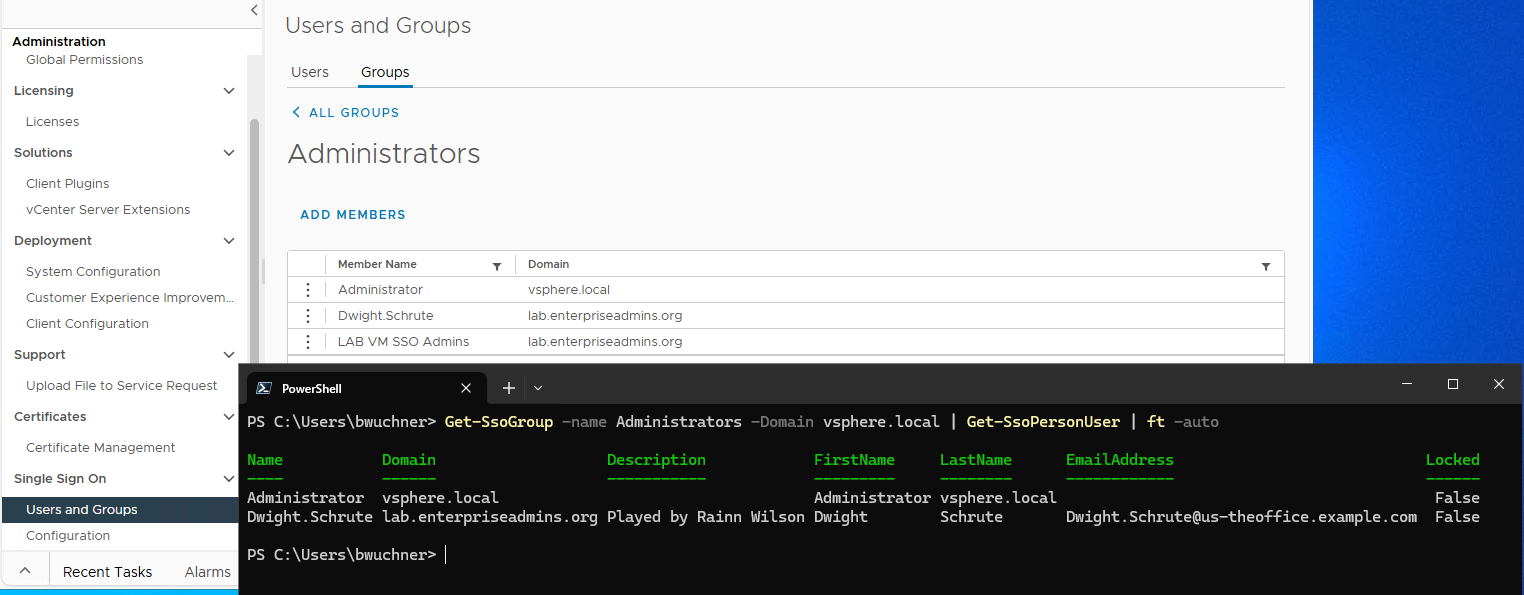
Task: Open Global Permissions page
Action: [x=84, y=60]
